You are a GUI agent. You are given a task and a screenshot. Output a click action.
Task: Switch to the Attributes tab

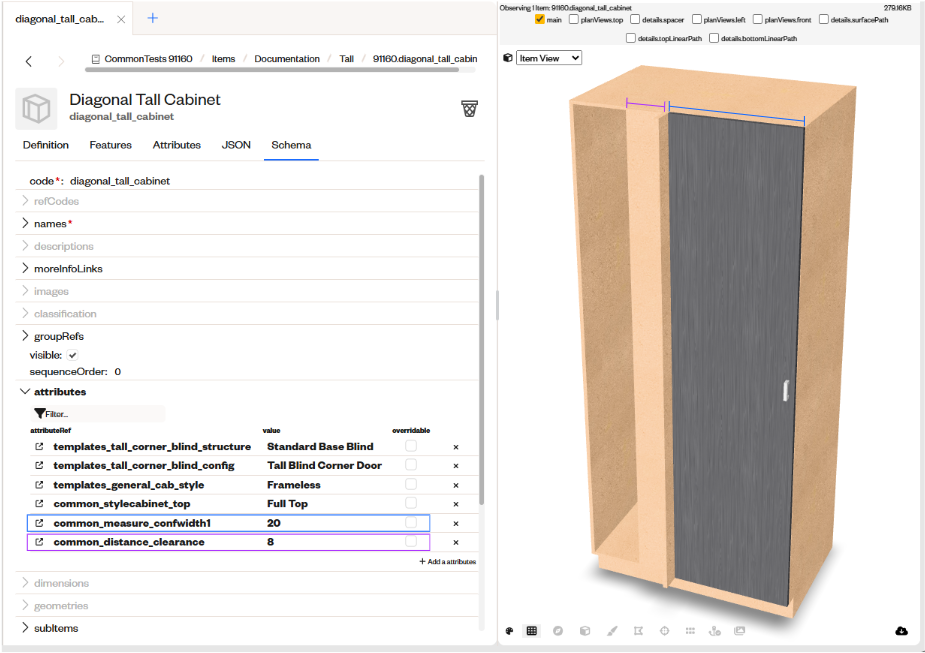click(176, 145)
